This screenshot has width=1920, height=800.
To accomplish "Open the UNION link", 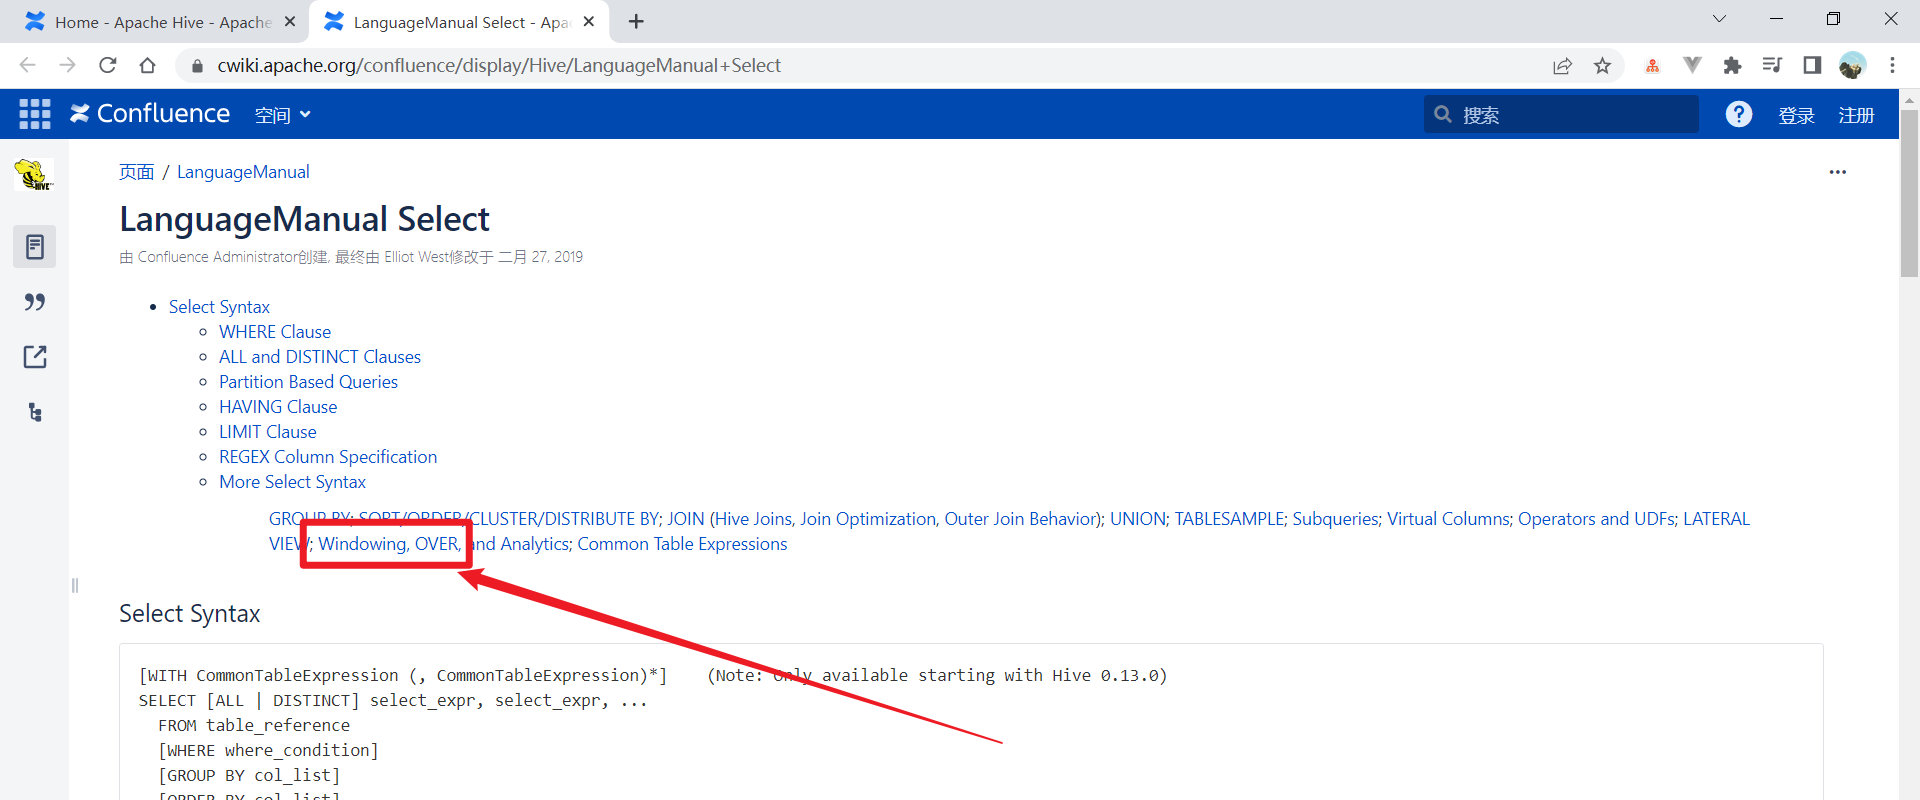I will [1138, 519].
